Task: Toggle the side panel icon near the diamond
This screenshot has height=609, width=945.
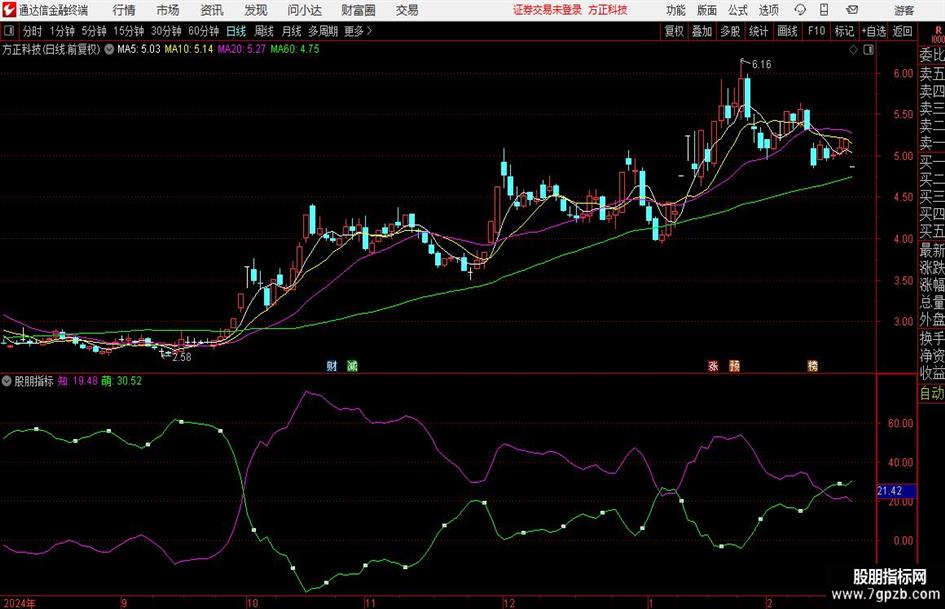Action: tap(868, 49)
